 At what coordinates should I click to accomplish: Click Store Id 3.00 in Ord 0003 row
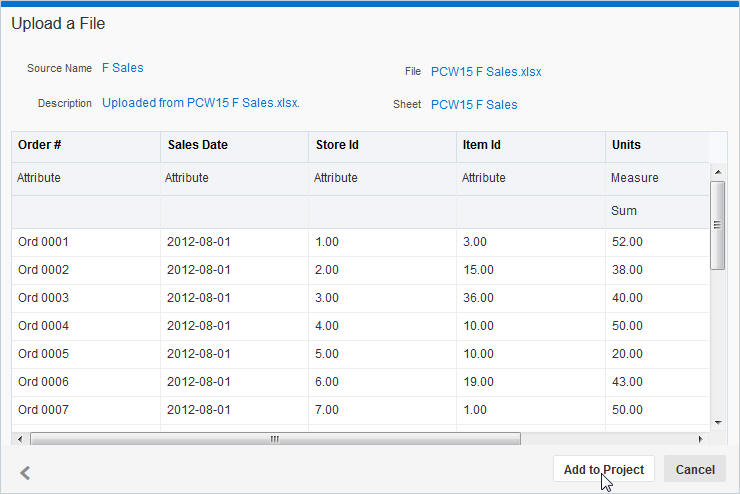383,298
